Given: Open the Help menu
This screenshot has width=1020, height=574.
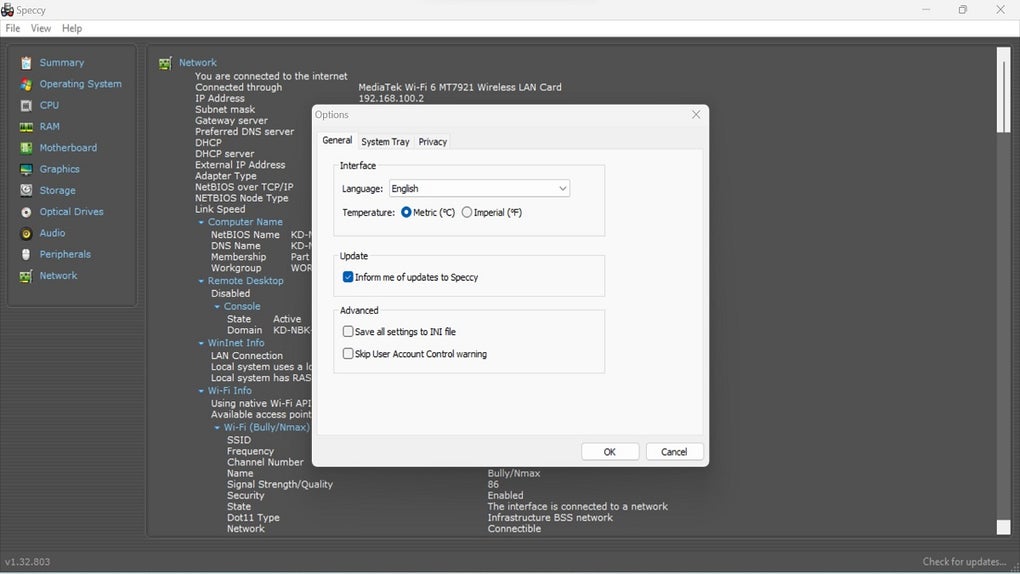Looking at the screenshot, I should coord(72,29).
